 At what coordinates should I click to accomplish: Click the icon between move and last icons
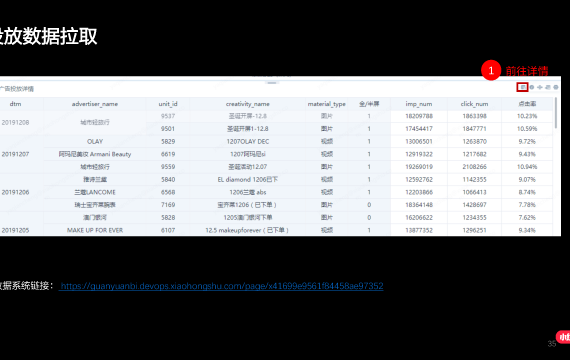click(548, 87)
